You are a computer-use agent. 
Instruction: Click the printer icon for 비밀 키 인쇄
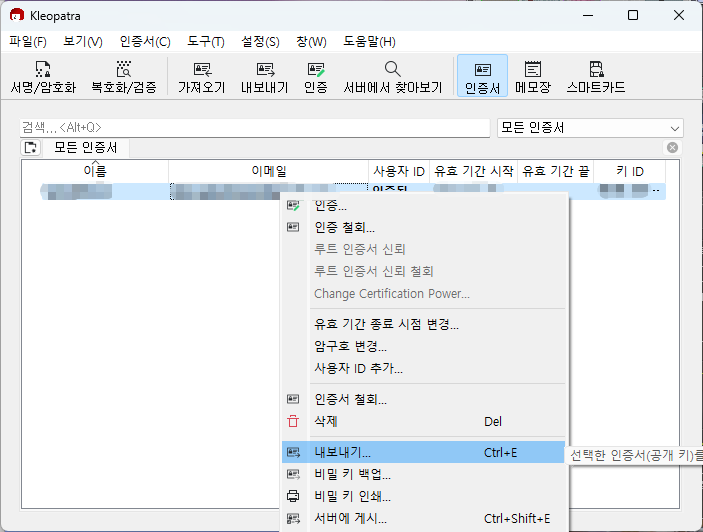coord(293,496)
